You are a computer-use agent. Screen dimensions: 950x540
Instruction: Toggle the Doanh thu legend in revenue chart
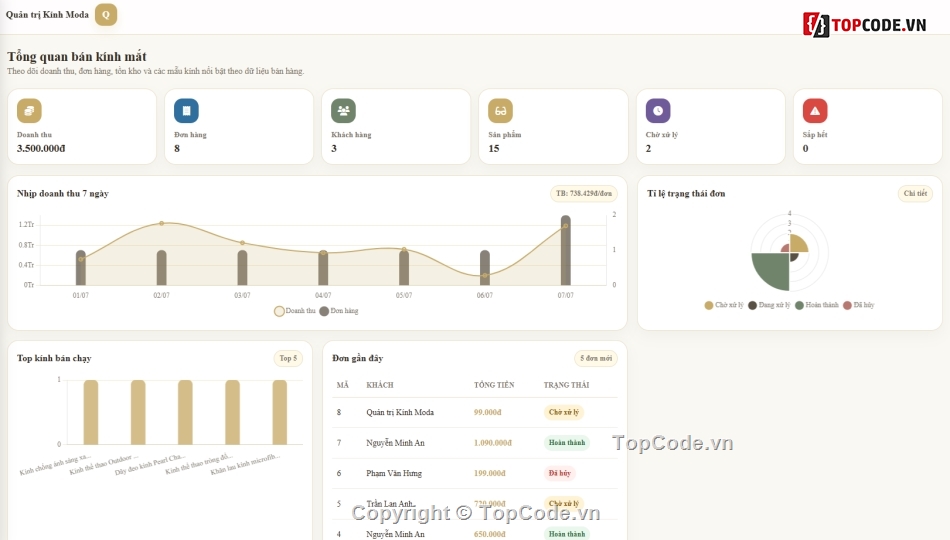tap(295, 311)
